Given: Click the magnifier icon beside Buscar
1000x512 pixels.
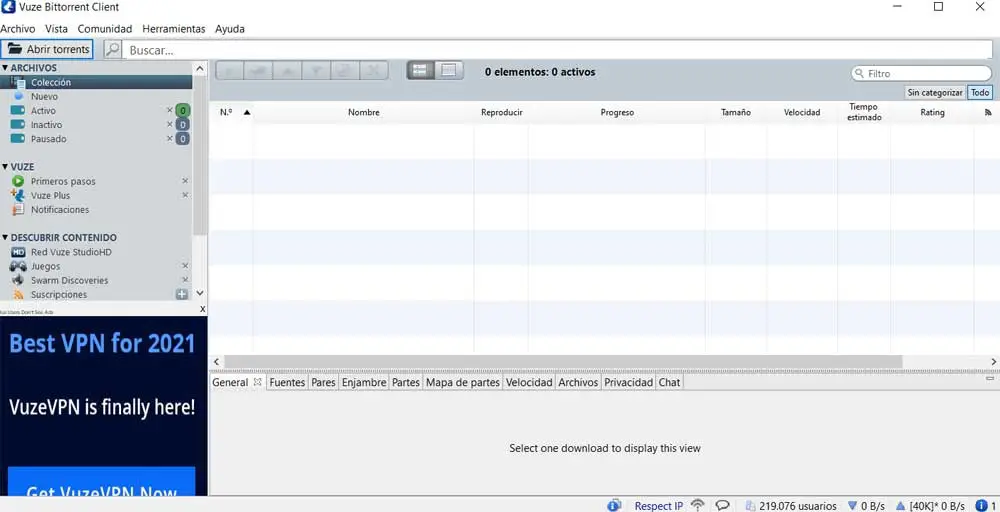Looking at the screenshot, I should [112, 50].
